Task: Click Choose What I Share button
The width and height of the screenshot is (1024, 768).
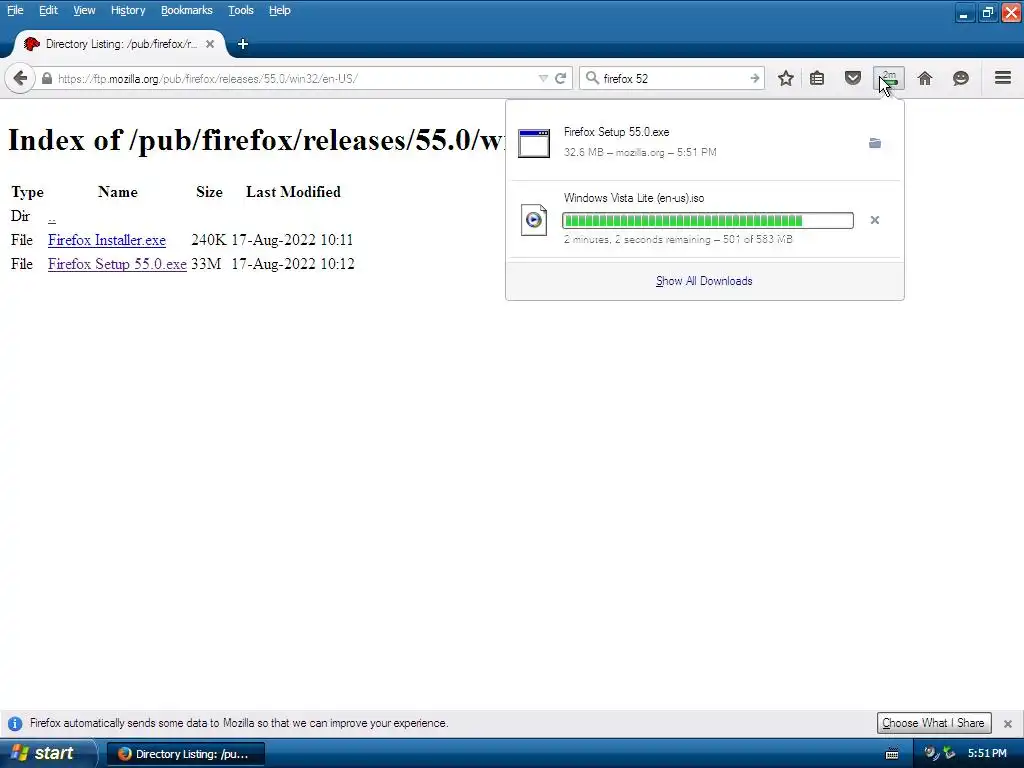Action: (934, 723)
